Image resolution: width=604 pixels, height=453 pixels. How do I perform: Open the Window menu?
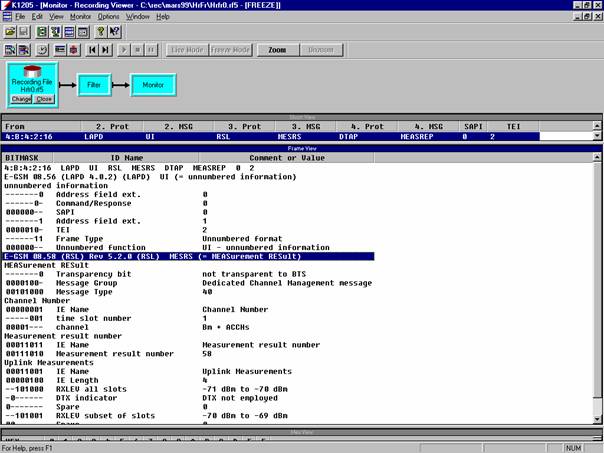pos(139,17)
